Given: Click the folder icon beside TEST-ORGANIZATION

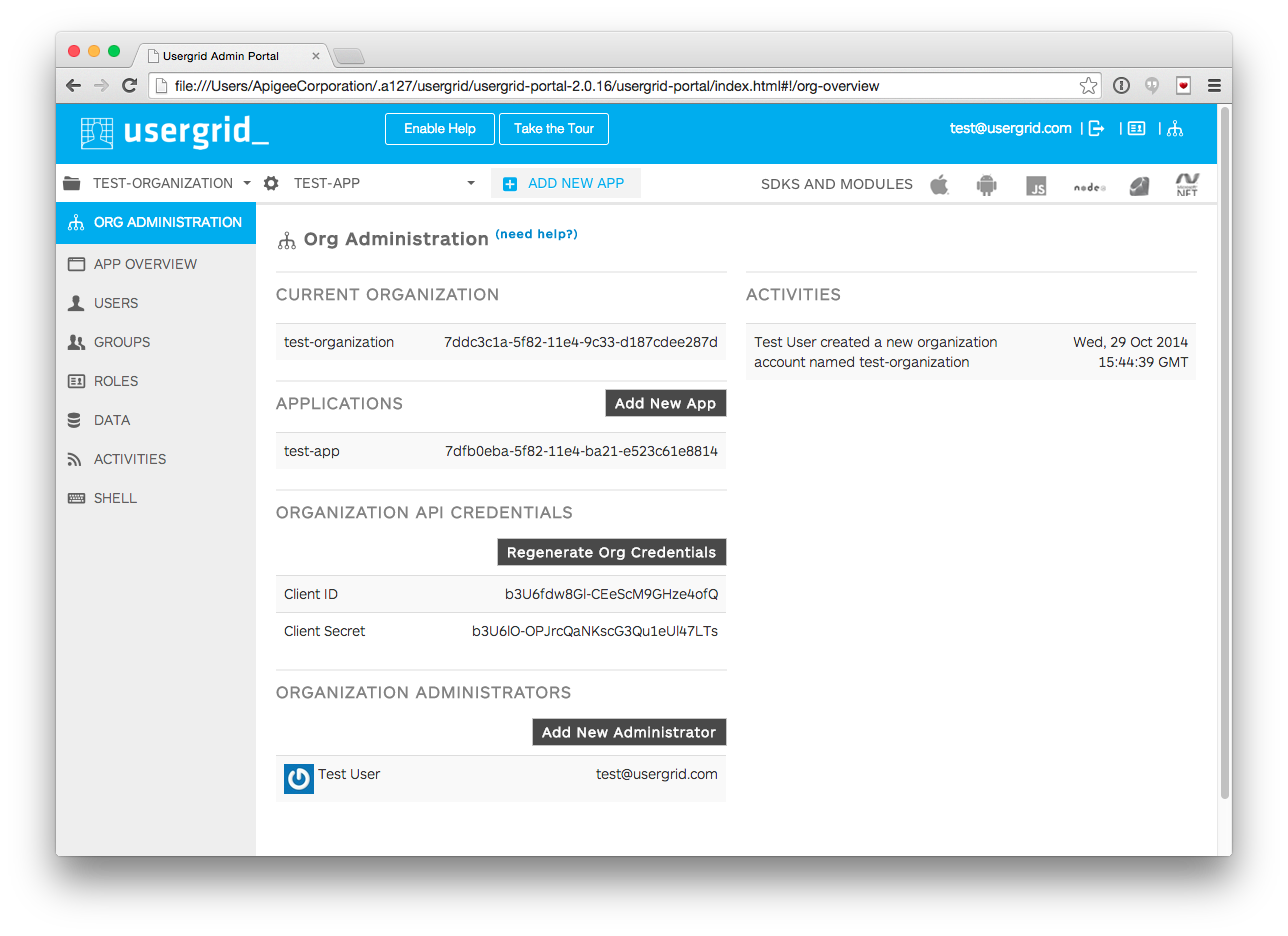Looking at the screenshot, I should tap(71, 183).
